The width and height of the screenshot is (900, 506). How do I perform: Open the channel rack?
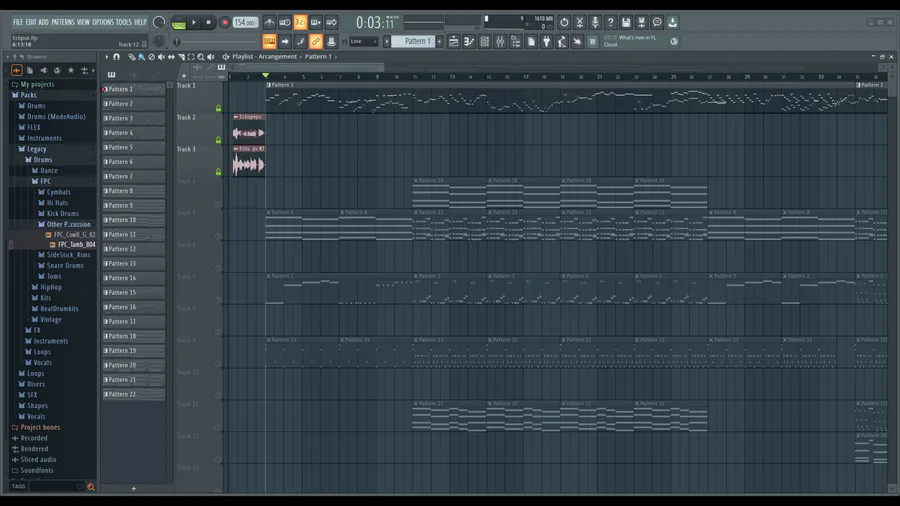[x=484, y=41]
